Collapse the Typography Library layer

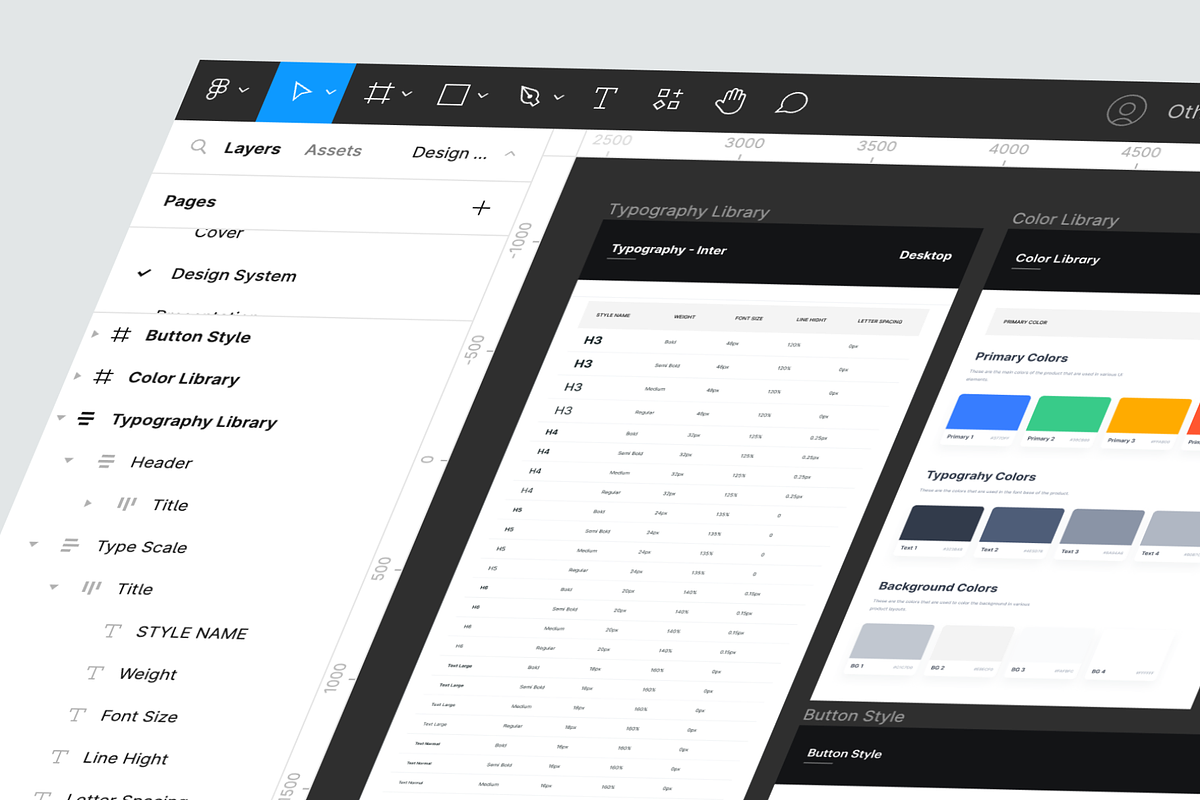click(x=60, y=418)
